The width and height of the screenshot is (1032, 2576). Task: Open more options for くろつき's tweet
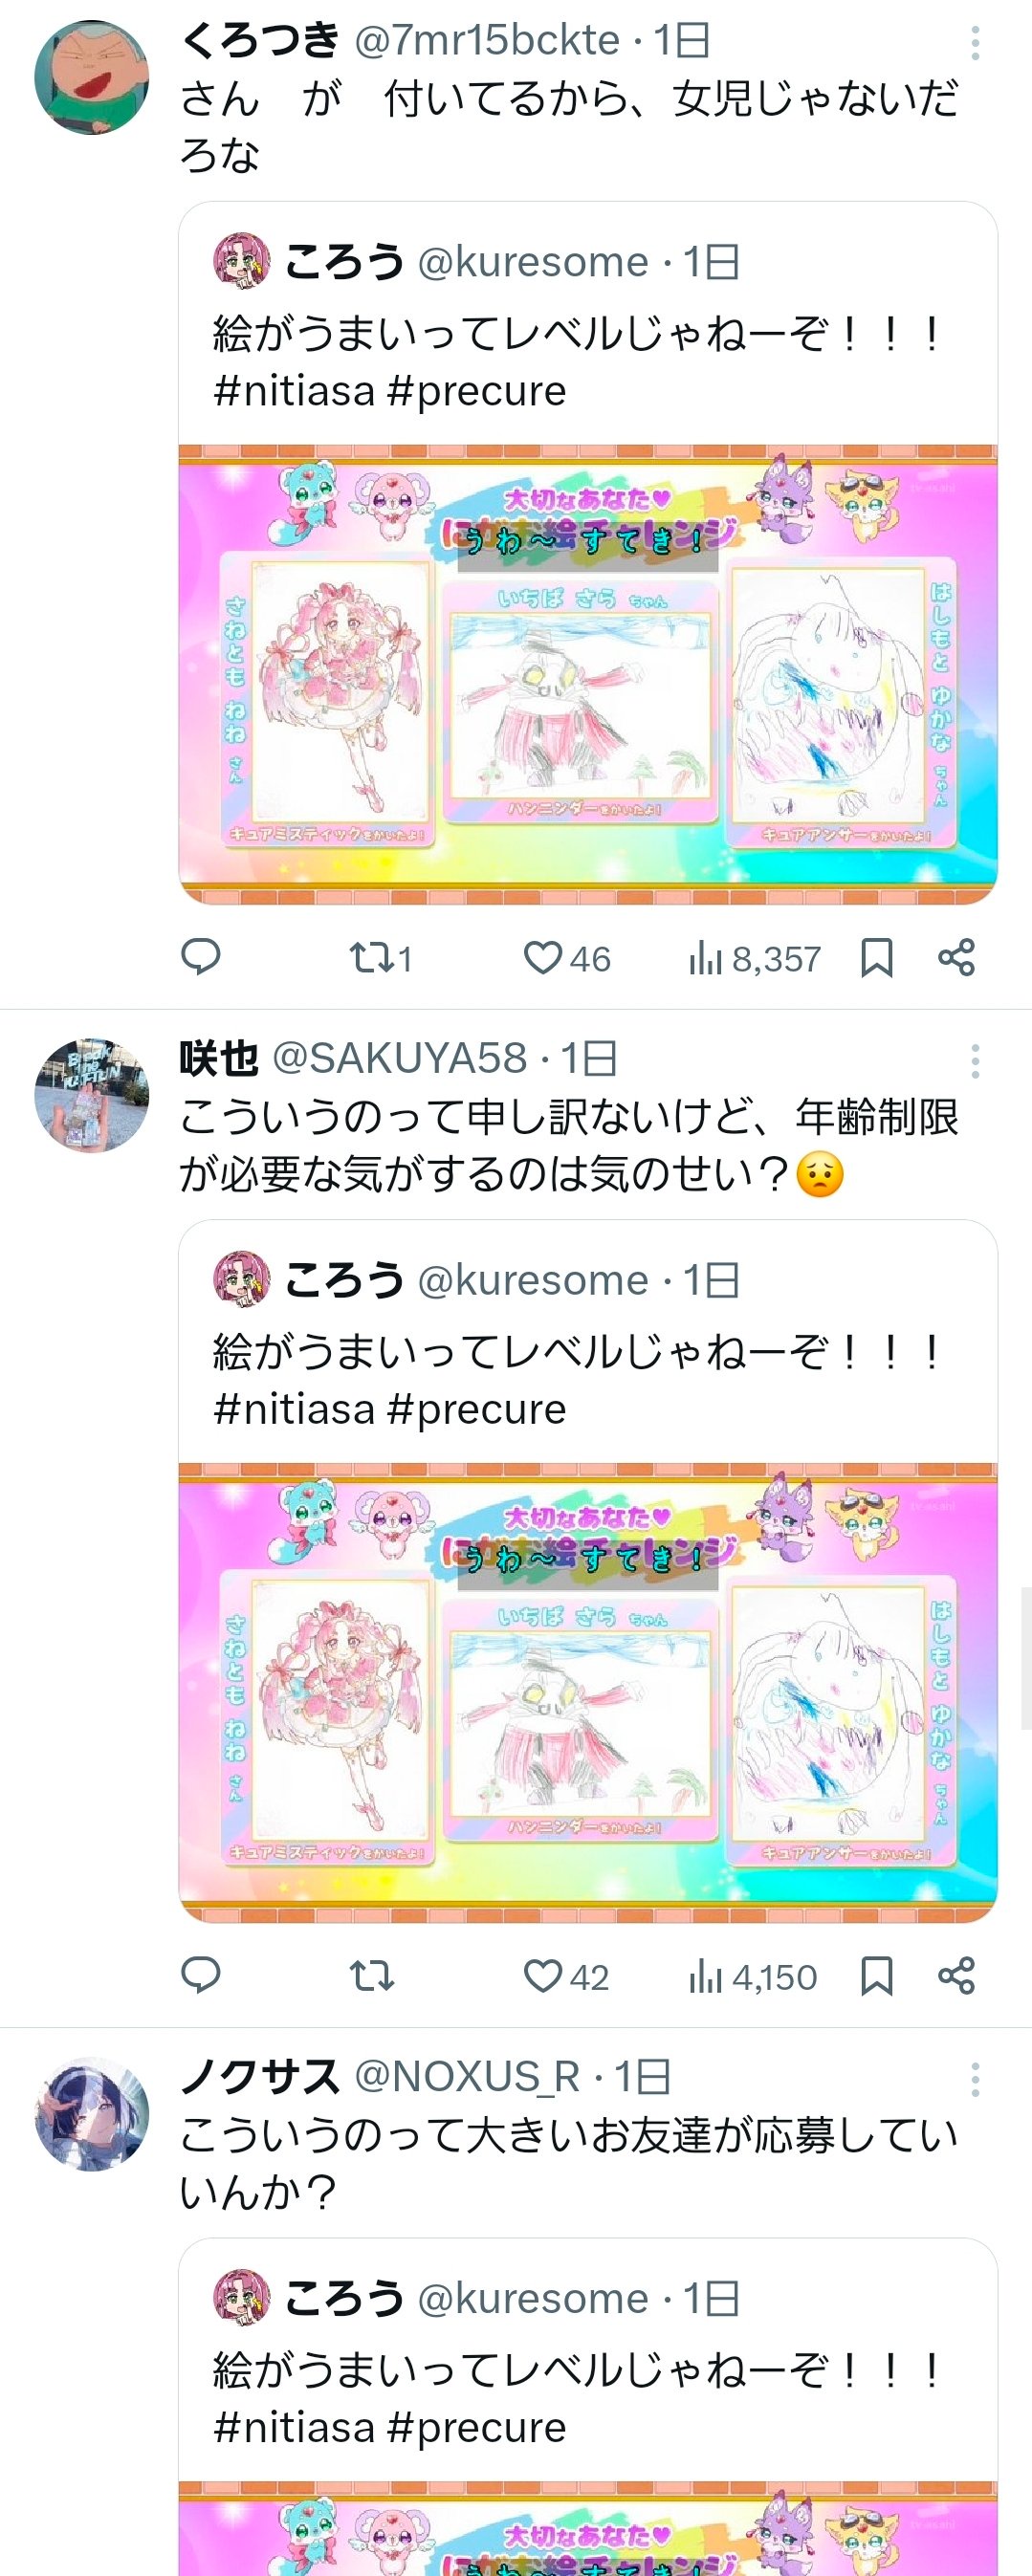(x=975, y=42)
